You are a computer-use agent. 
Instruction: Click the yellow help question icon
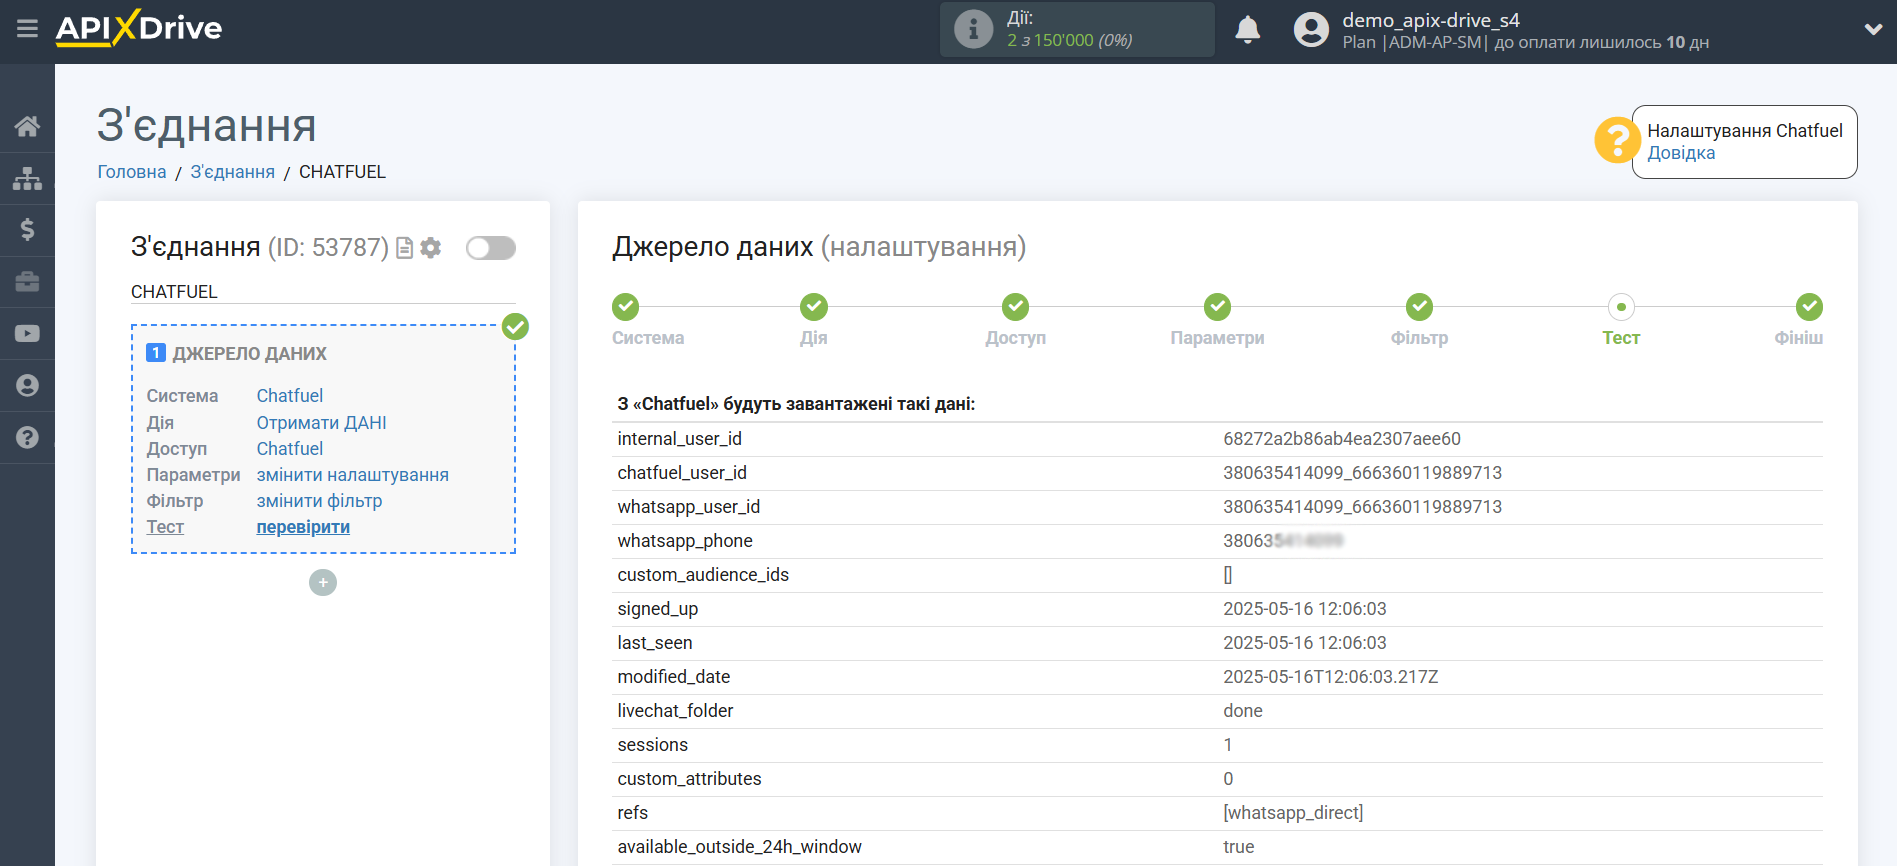[x=1616, y=140]
